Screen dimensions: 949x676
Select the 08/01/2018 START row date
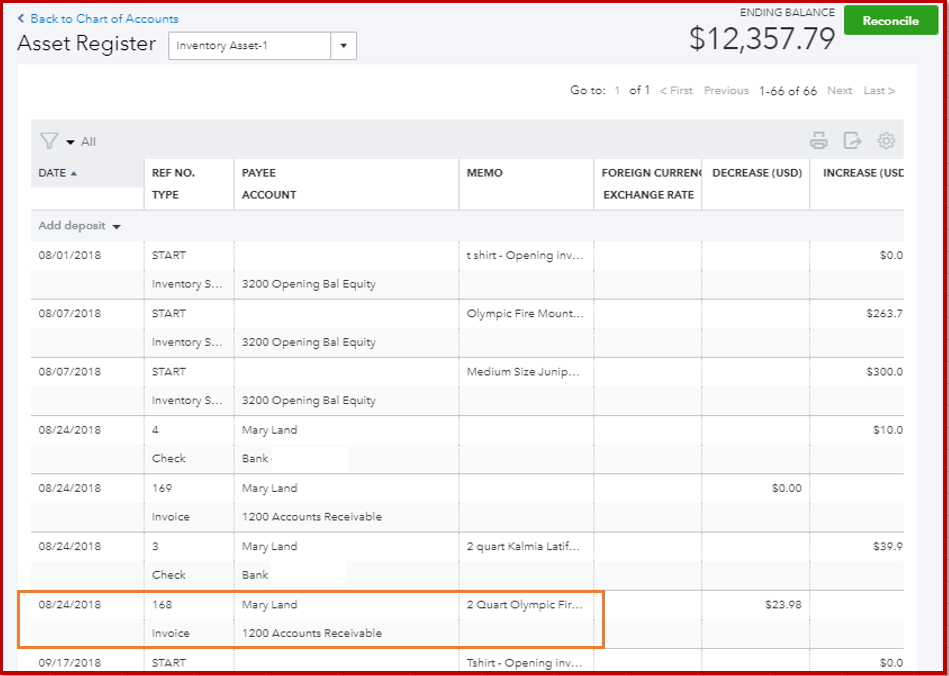click(70, 255)
